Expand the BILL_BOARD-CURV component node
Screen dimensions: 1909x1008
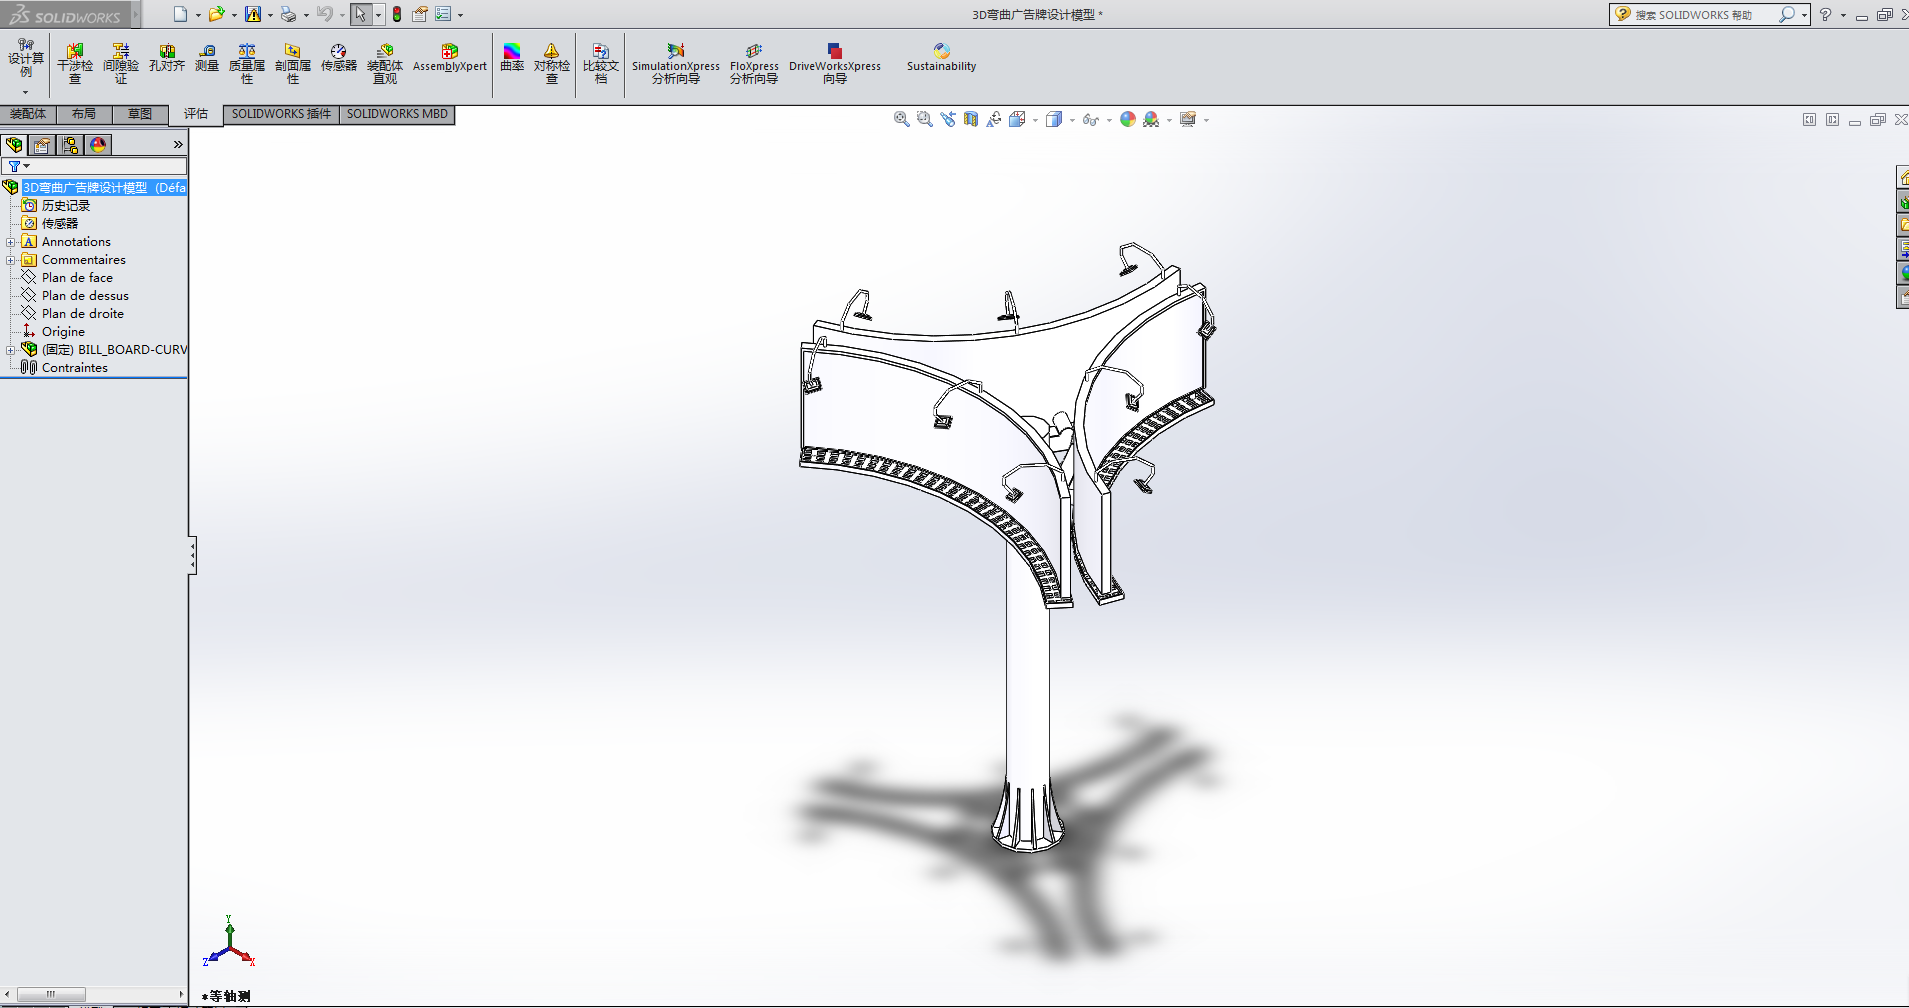point(10,349)
